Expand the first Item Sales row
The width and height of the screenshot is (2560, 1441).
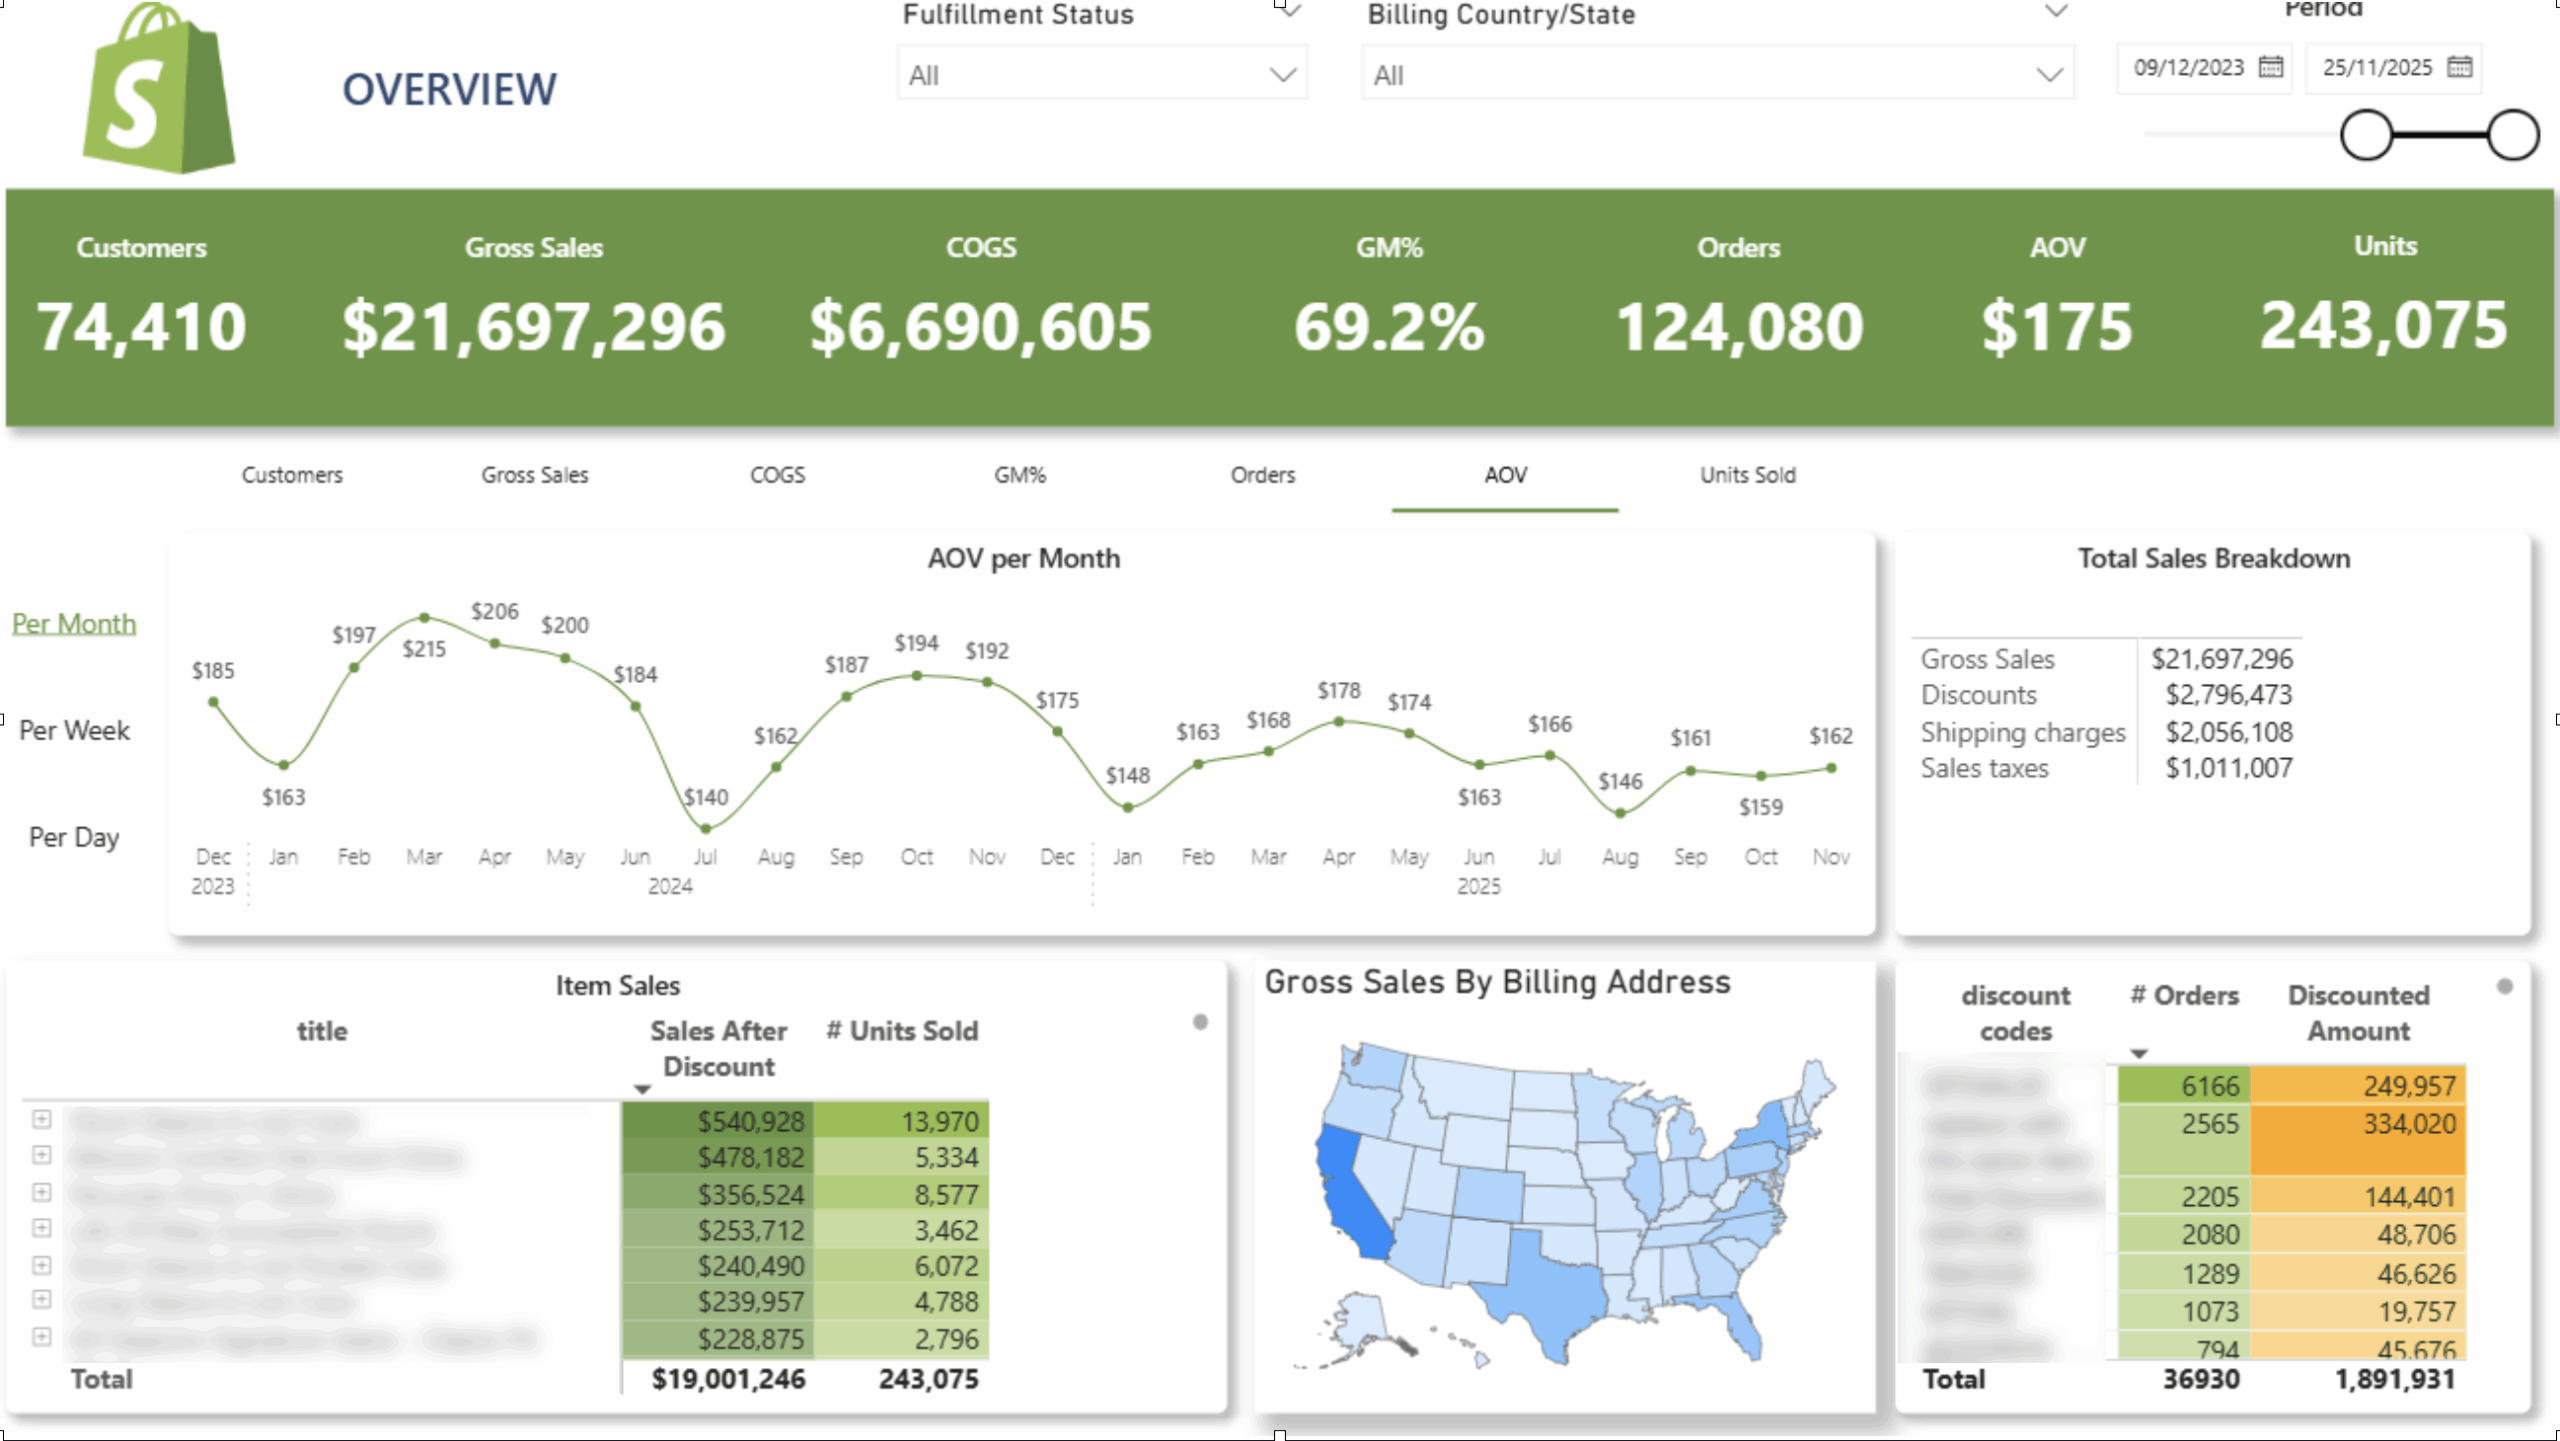pyautogui.click(x=42, y=1119)
